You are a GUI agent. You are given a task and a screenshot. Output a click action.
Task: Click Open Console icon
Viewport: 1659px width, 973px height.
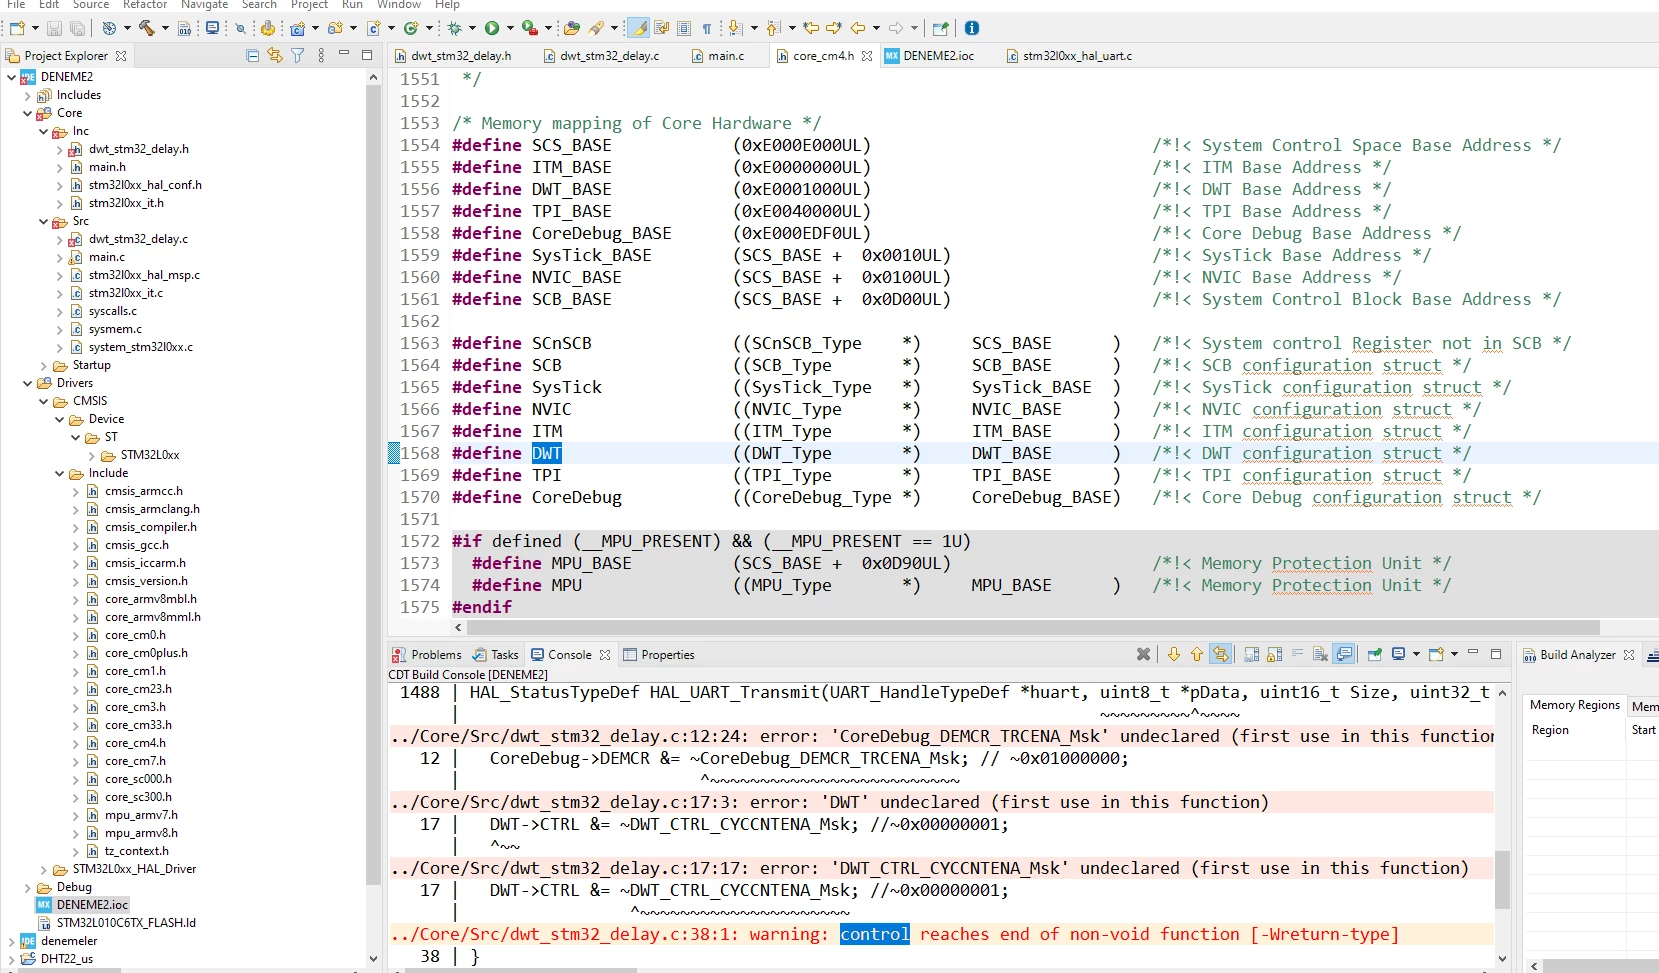(x=1436, y=654)
